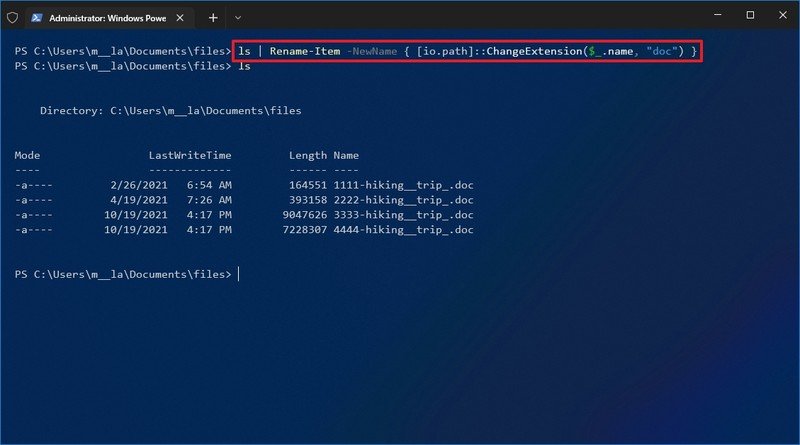
Task: Click the LastWriteTime column header
Action: coord(190,155)
